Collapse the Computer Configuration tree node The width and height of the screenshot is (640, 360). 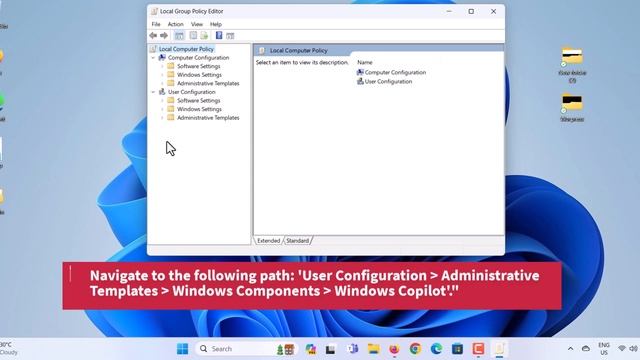153,58
